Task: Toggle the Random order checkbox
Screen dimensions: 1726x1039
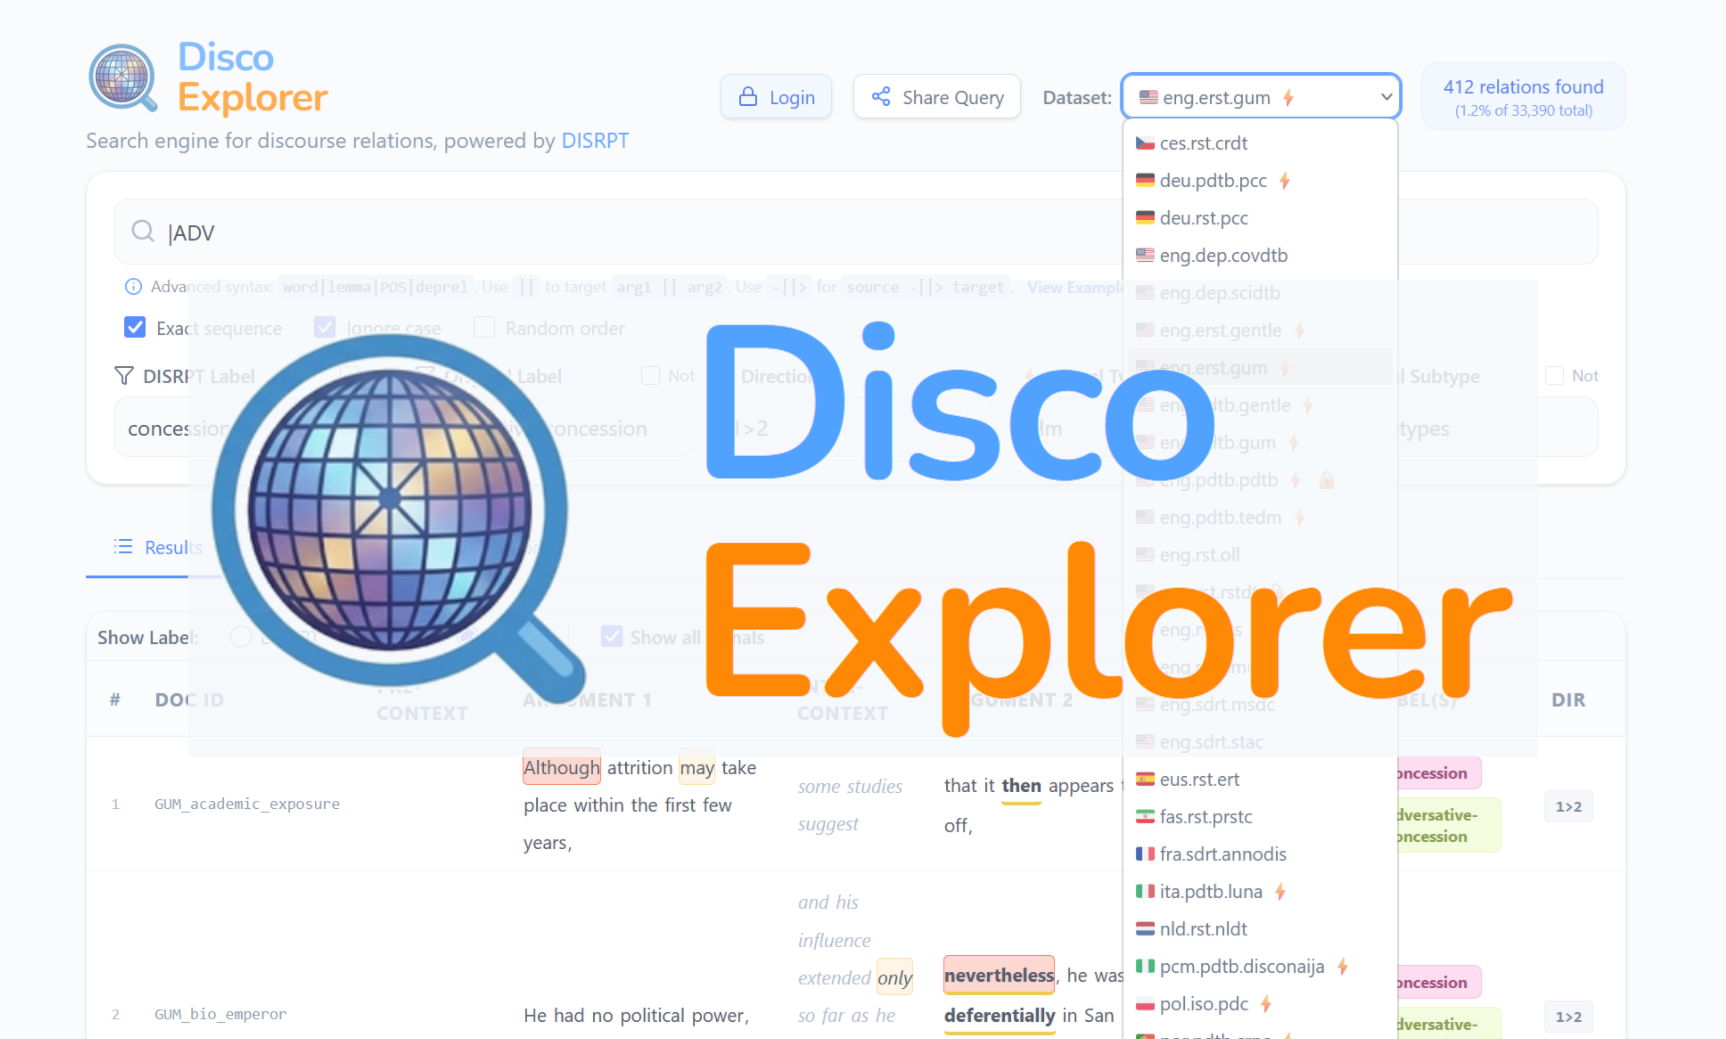Action: coord(484,327)
